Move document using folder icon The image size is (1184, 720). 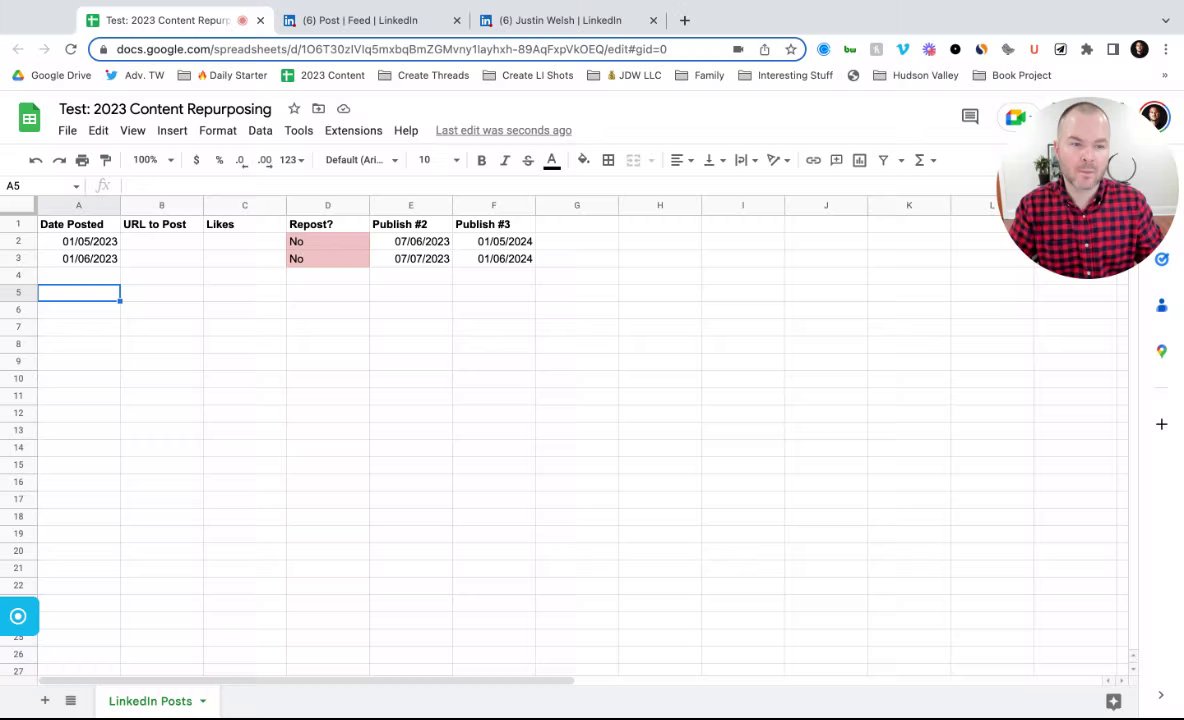click(319, 109)
